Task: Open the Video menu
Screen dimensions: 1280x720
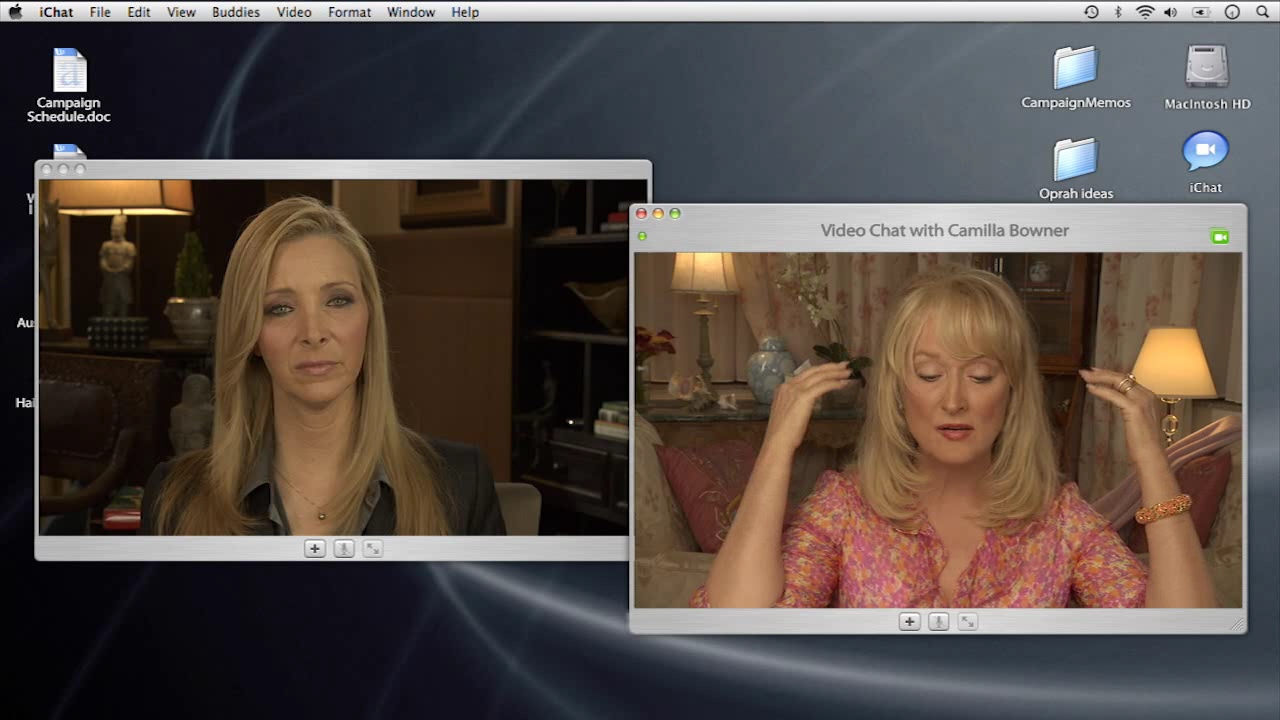Action: [x=294, y=12]
